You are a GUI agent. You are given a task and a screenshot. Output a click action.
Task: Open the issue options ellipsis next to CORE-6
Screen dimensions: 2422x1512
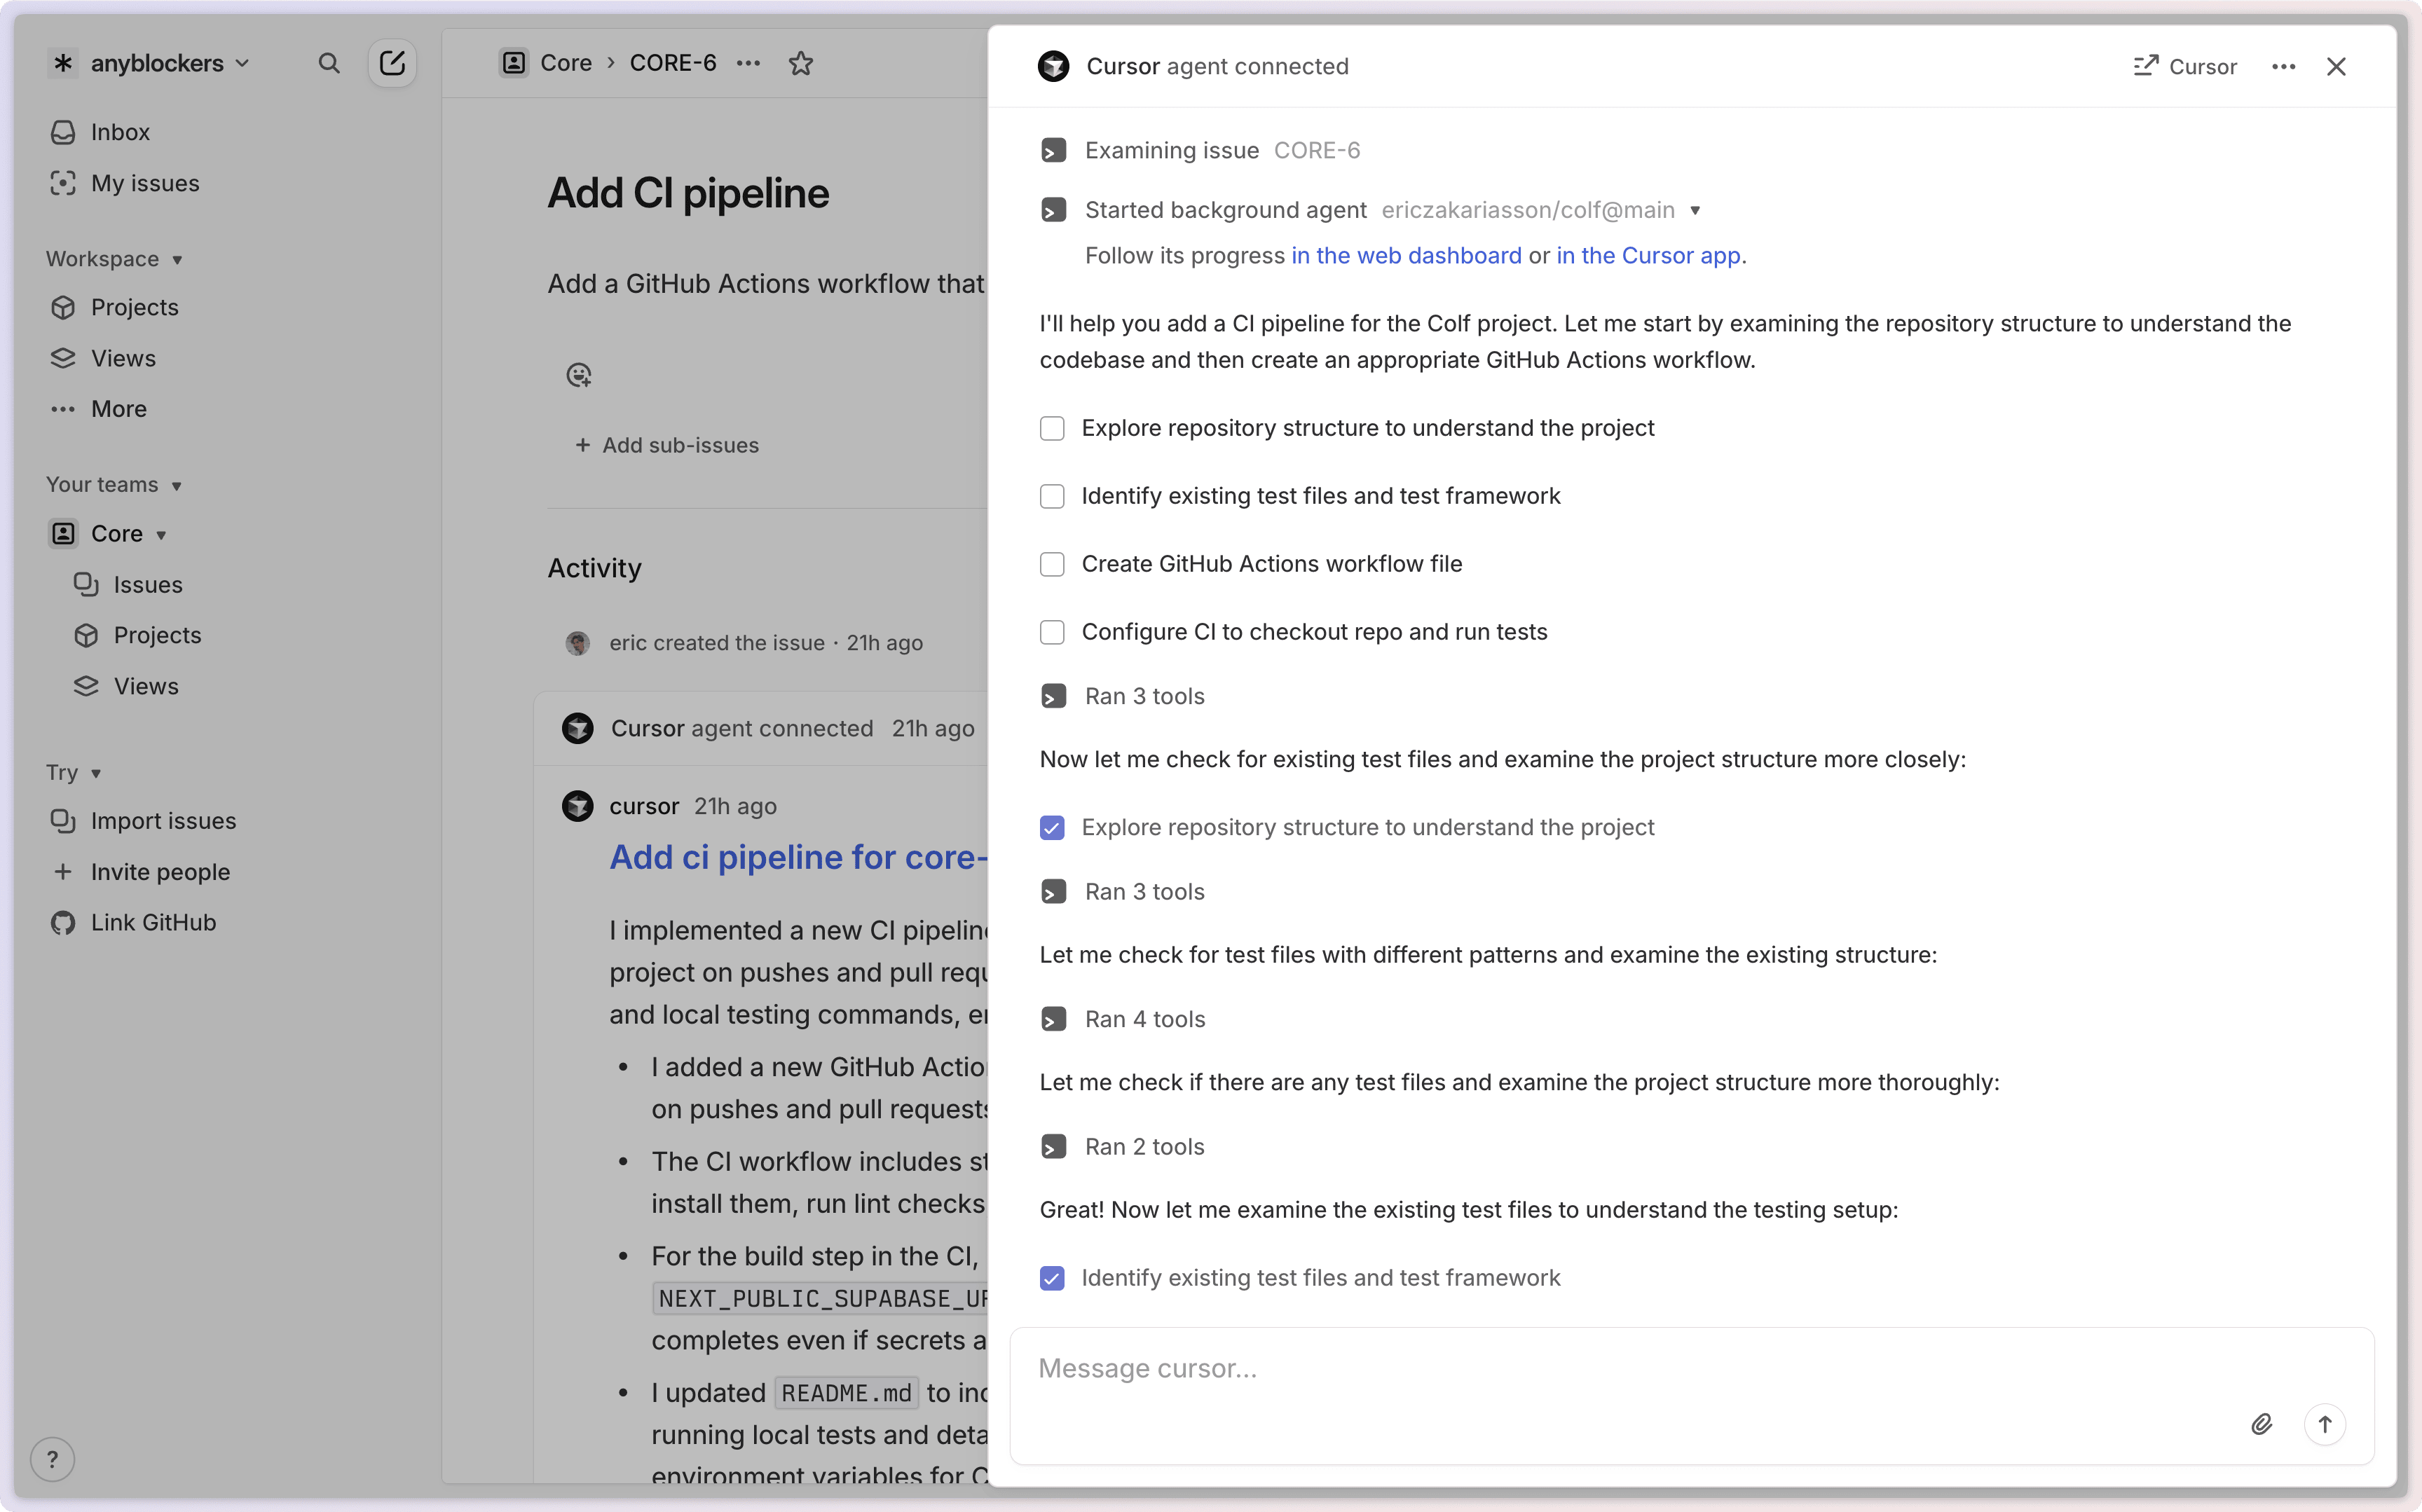(x=748, y=63)
